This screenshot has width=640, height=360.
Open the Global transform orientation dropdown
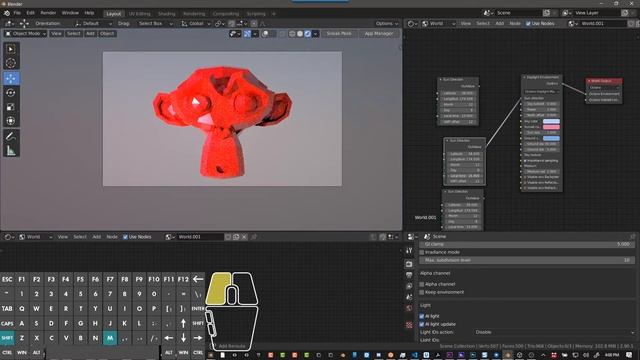(x=196, y=24)
